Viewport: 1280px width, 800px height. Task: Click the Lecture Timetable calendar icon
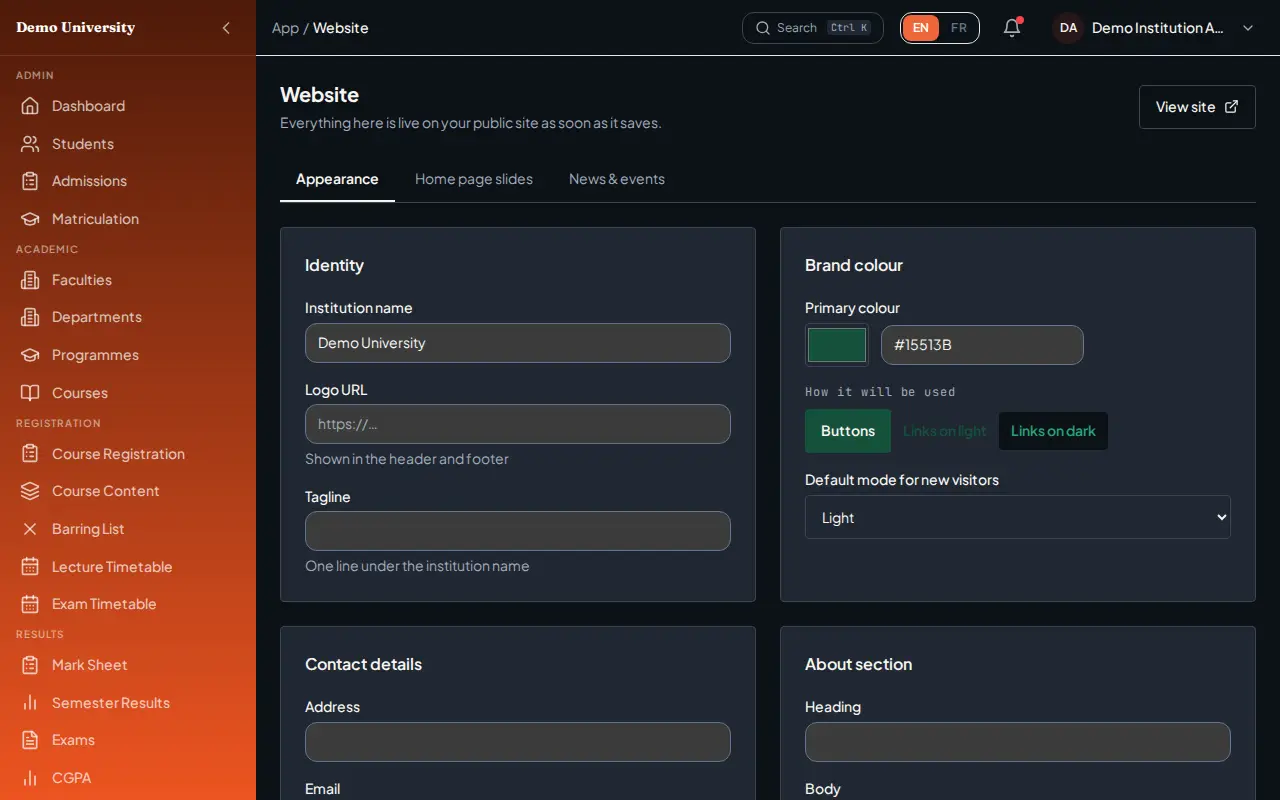pyautogui.click(x=30, y=567)
